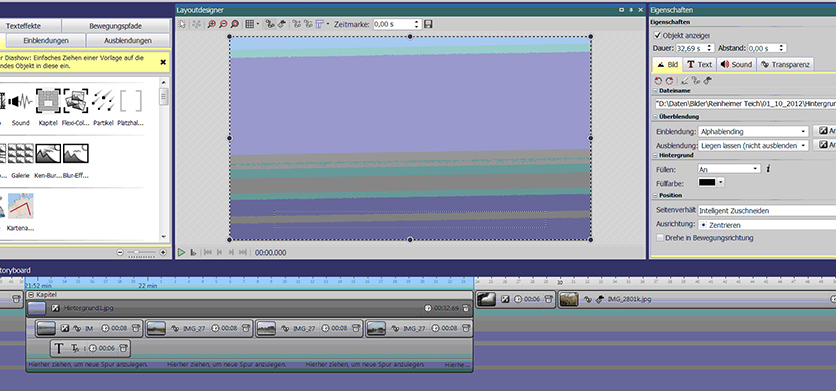Toggle the 'Objekt anzeigen' checkbox

pyautogui.click(x=657, y=36)
